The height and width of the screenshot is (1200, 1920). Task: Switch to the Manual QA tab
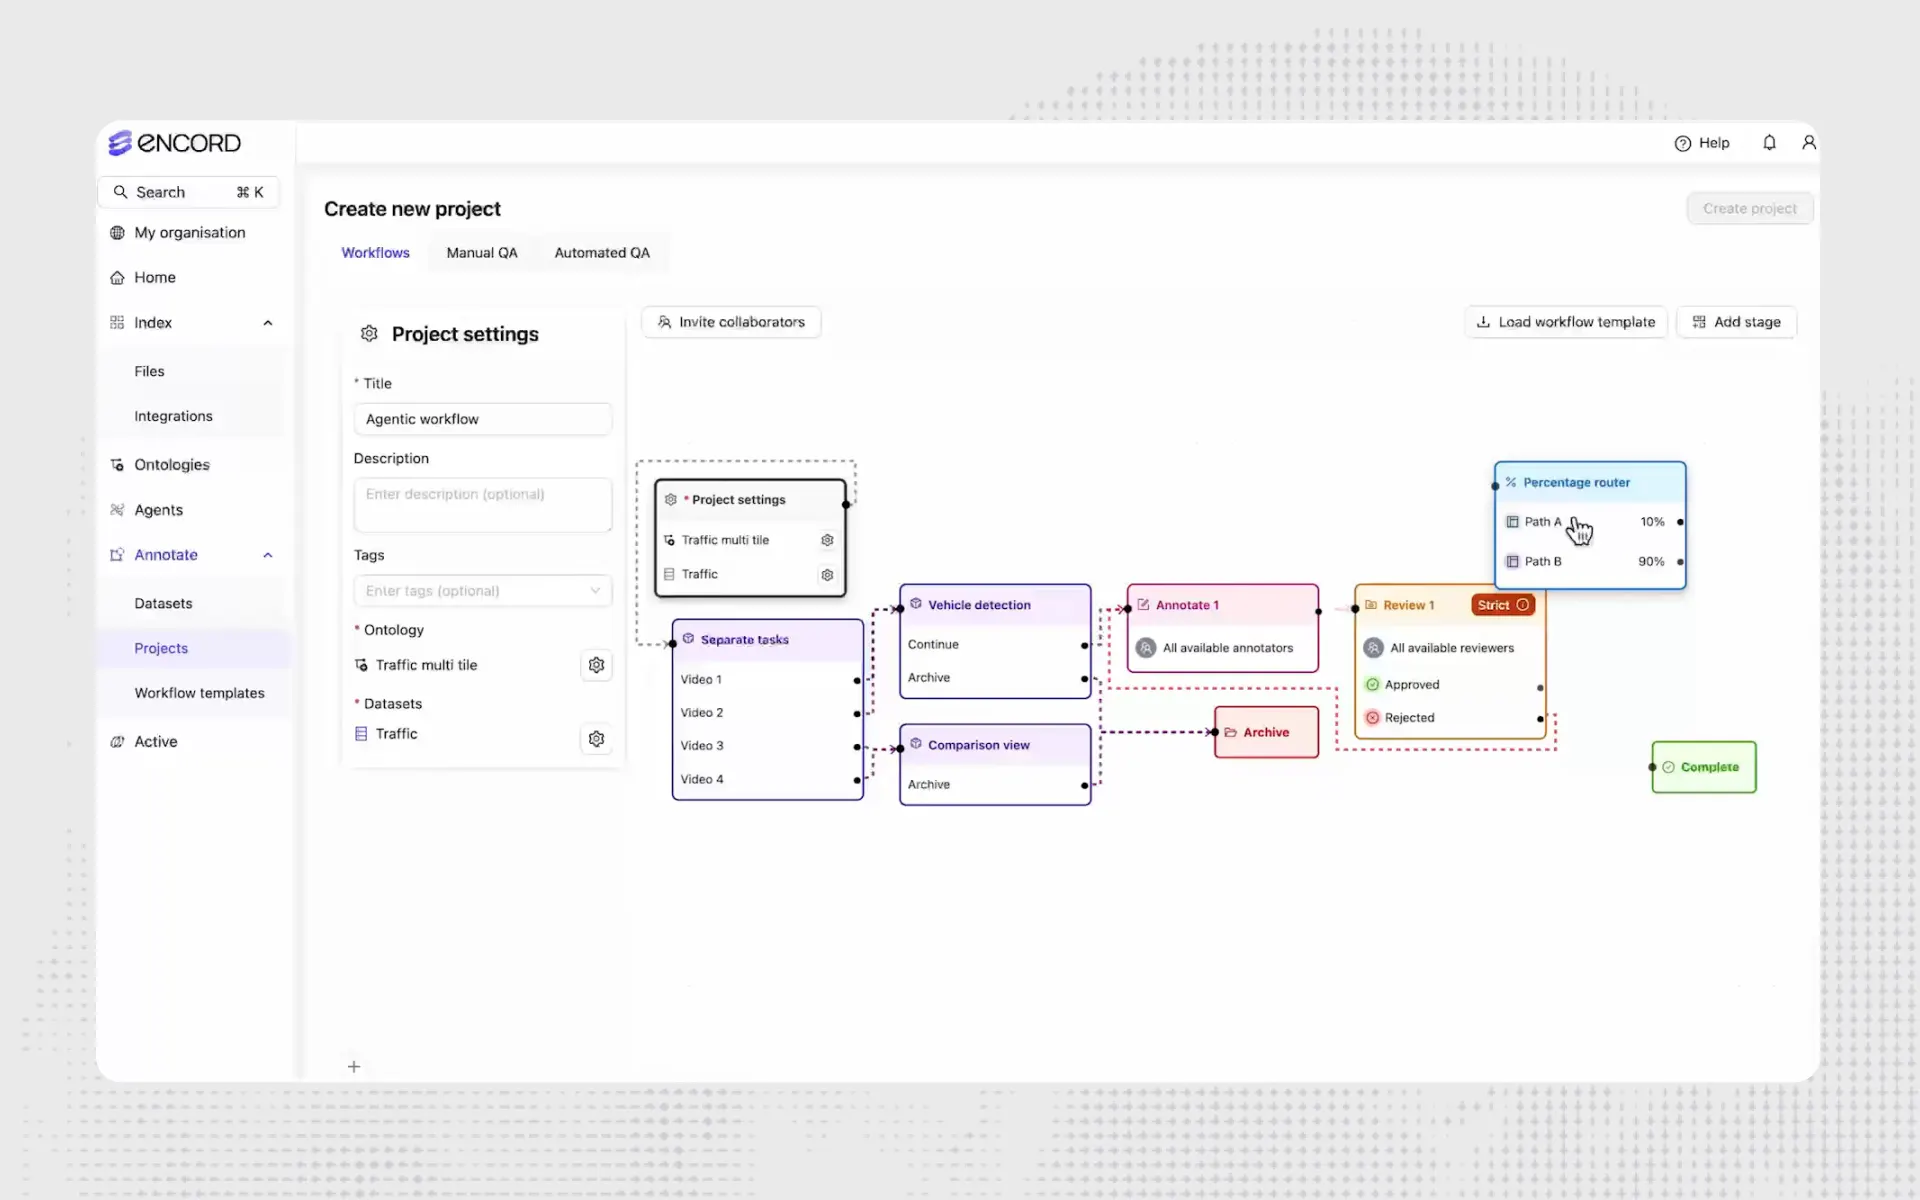click(x=482, y=253)
